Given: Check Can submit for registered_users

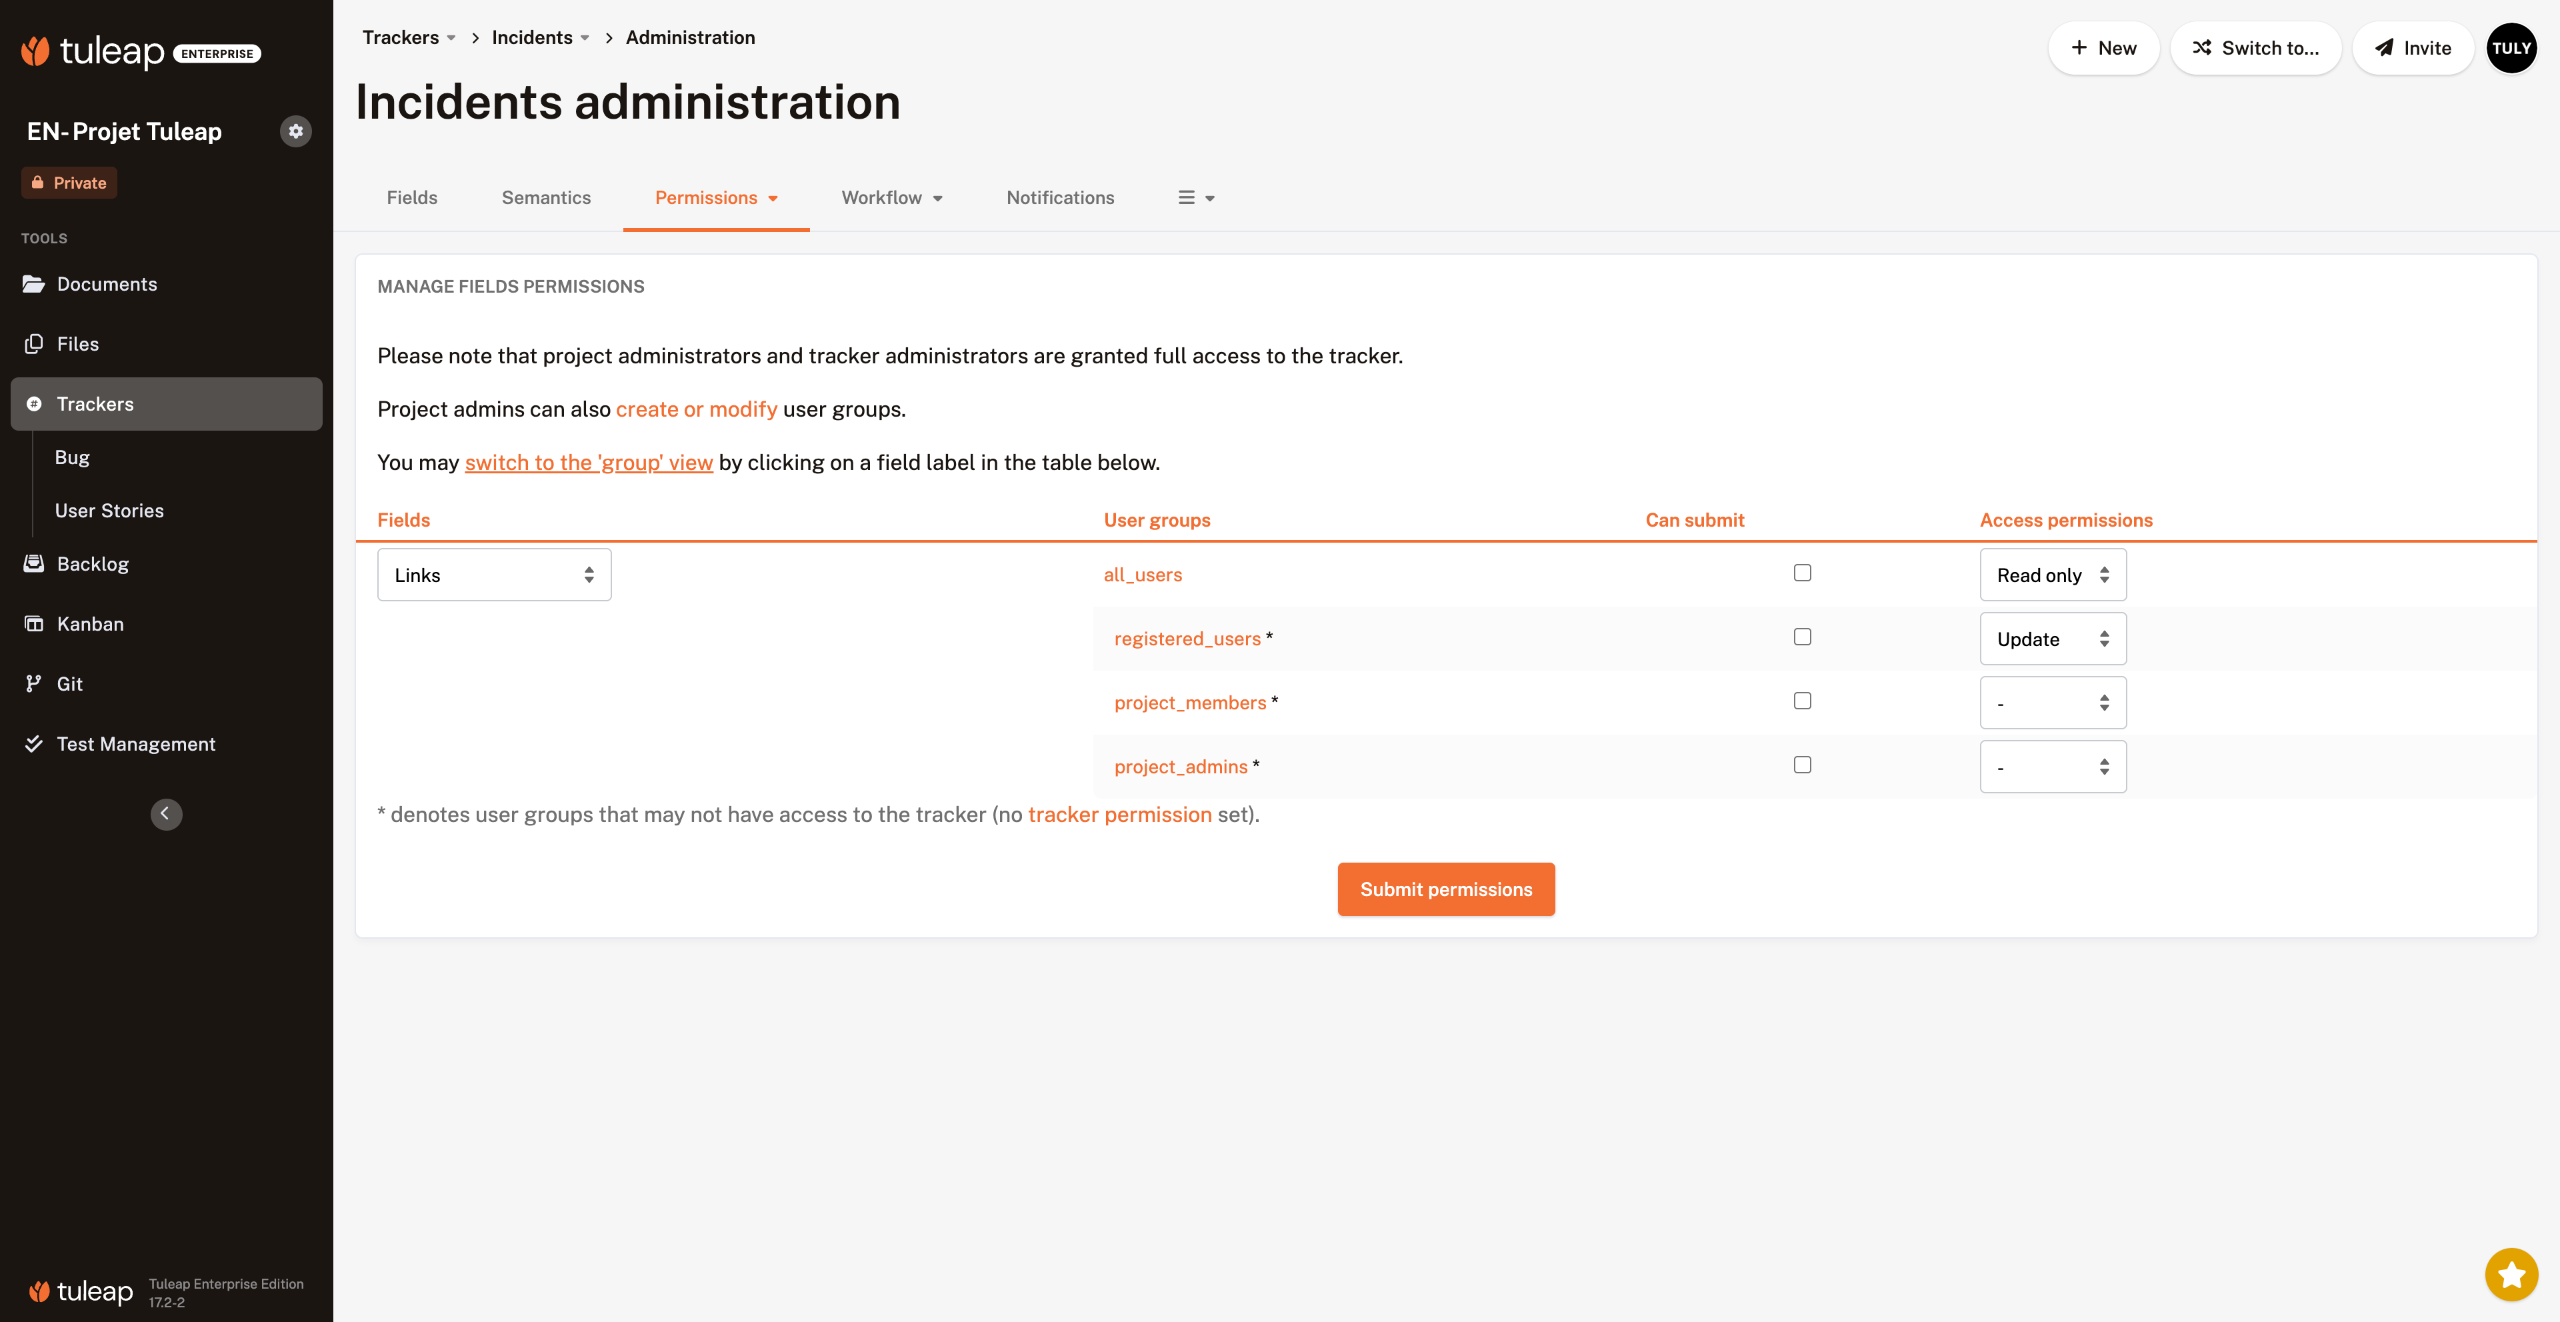Looking at the screenshot, I should [1802, 637].
